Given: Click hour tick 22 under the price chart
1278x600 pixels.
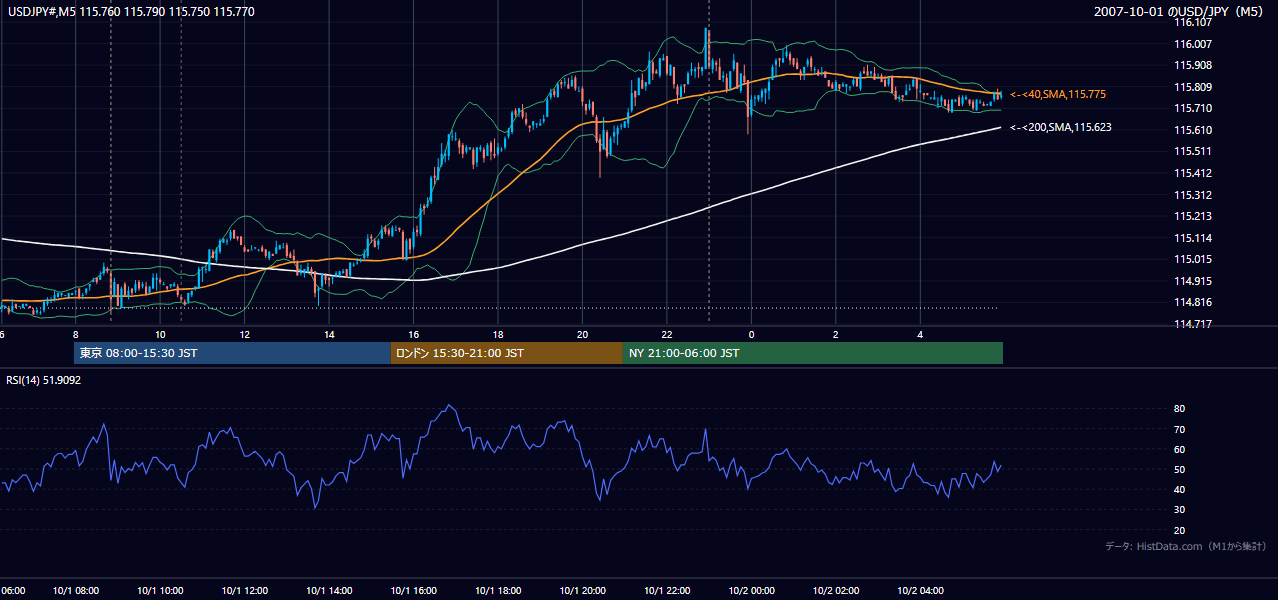Looking at the screenshot, I should coord(666,334).
